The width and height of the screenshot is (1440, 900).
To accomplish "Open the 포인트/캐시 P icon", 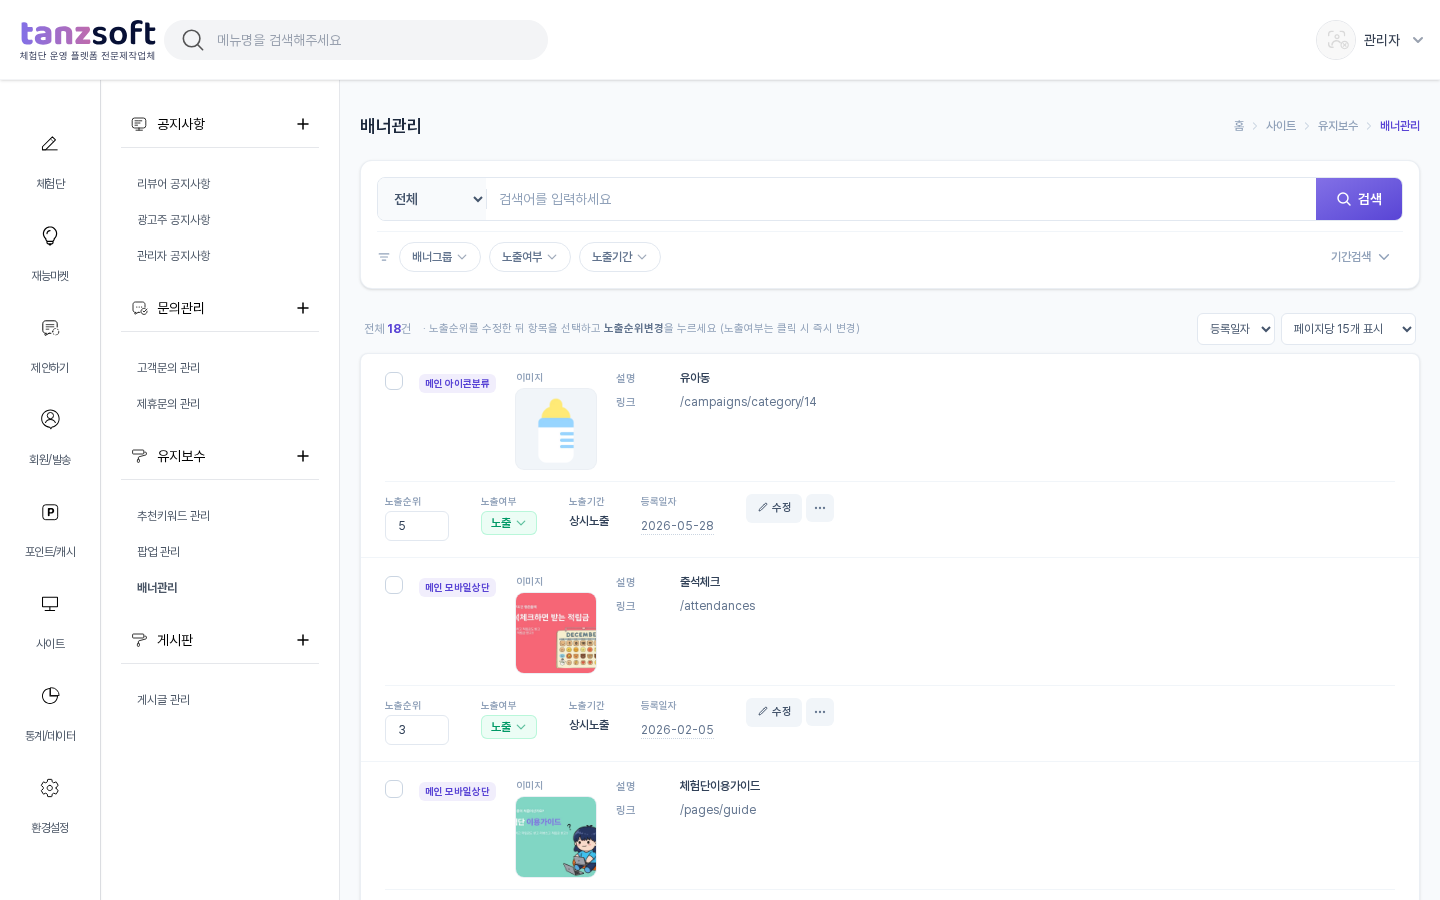I will [50, 512].
